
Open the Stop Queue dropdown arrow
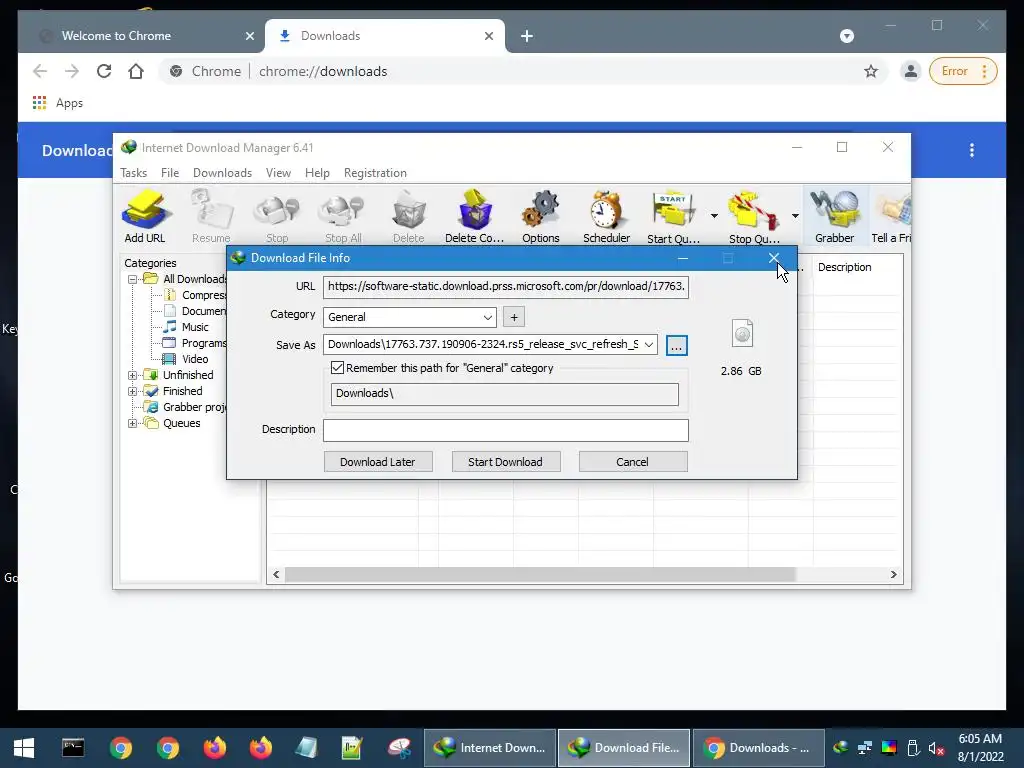pyautogui.click(x=795, y=216)
